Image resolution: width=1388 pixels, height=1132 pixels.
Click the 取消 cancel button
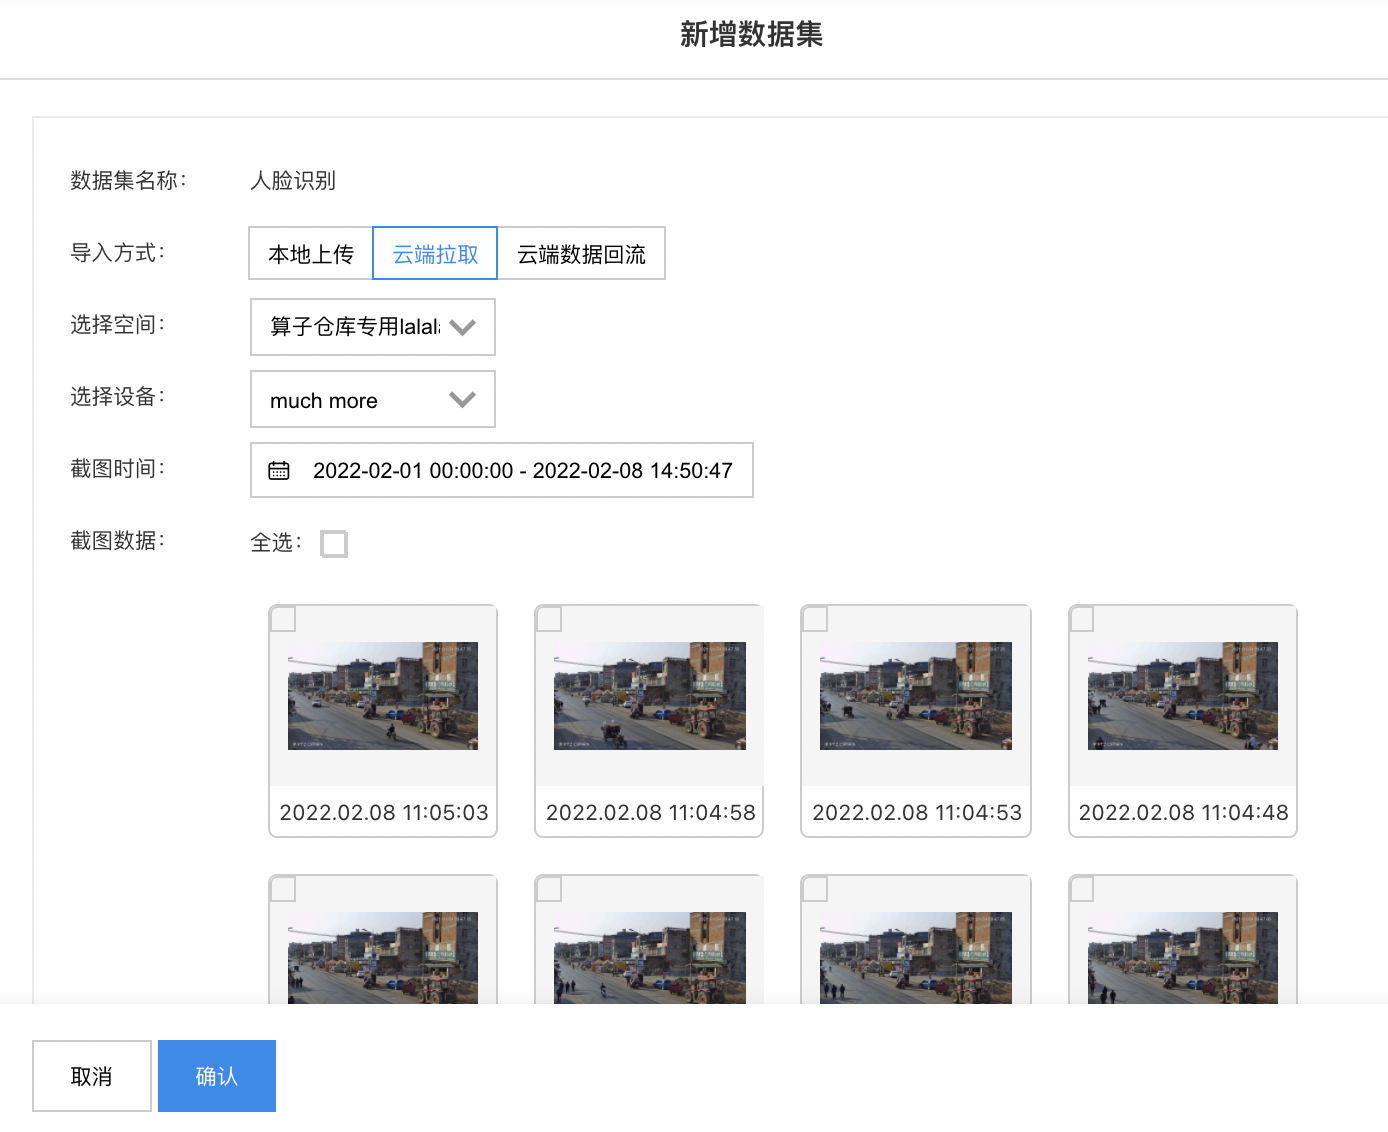tap(92, 1076)
